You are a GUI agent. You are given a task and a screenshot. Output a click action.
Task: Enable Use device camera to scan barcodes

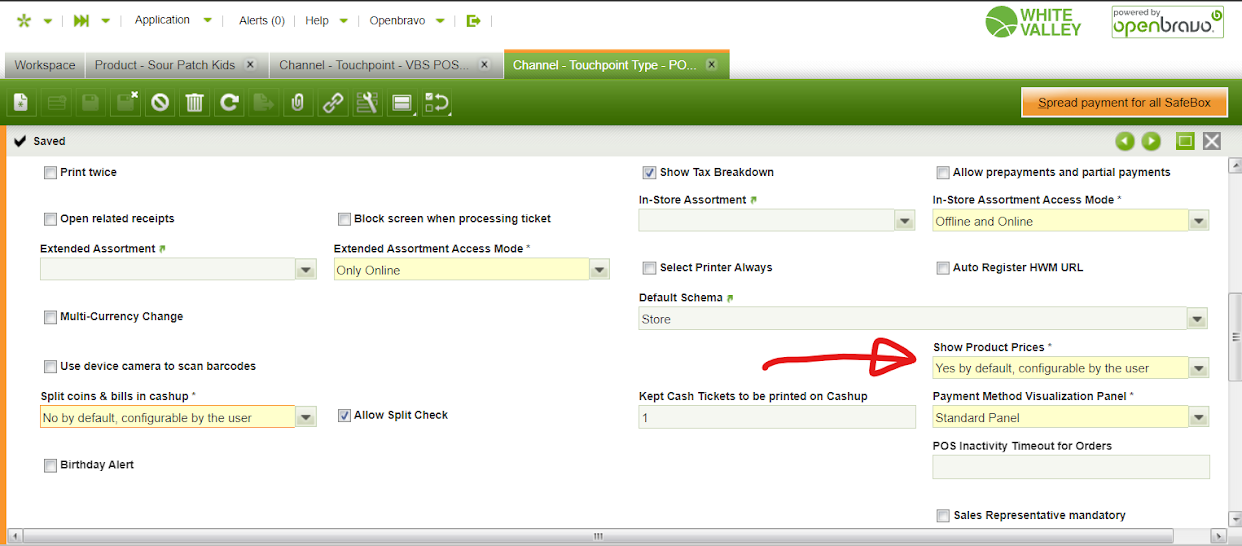tap(50, 366)
